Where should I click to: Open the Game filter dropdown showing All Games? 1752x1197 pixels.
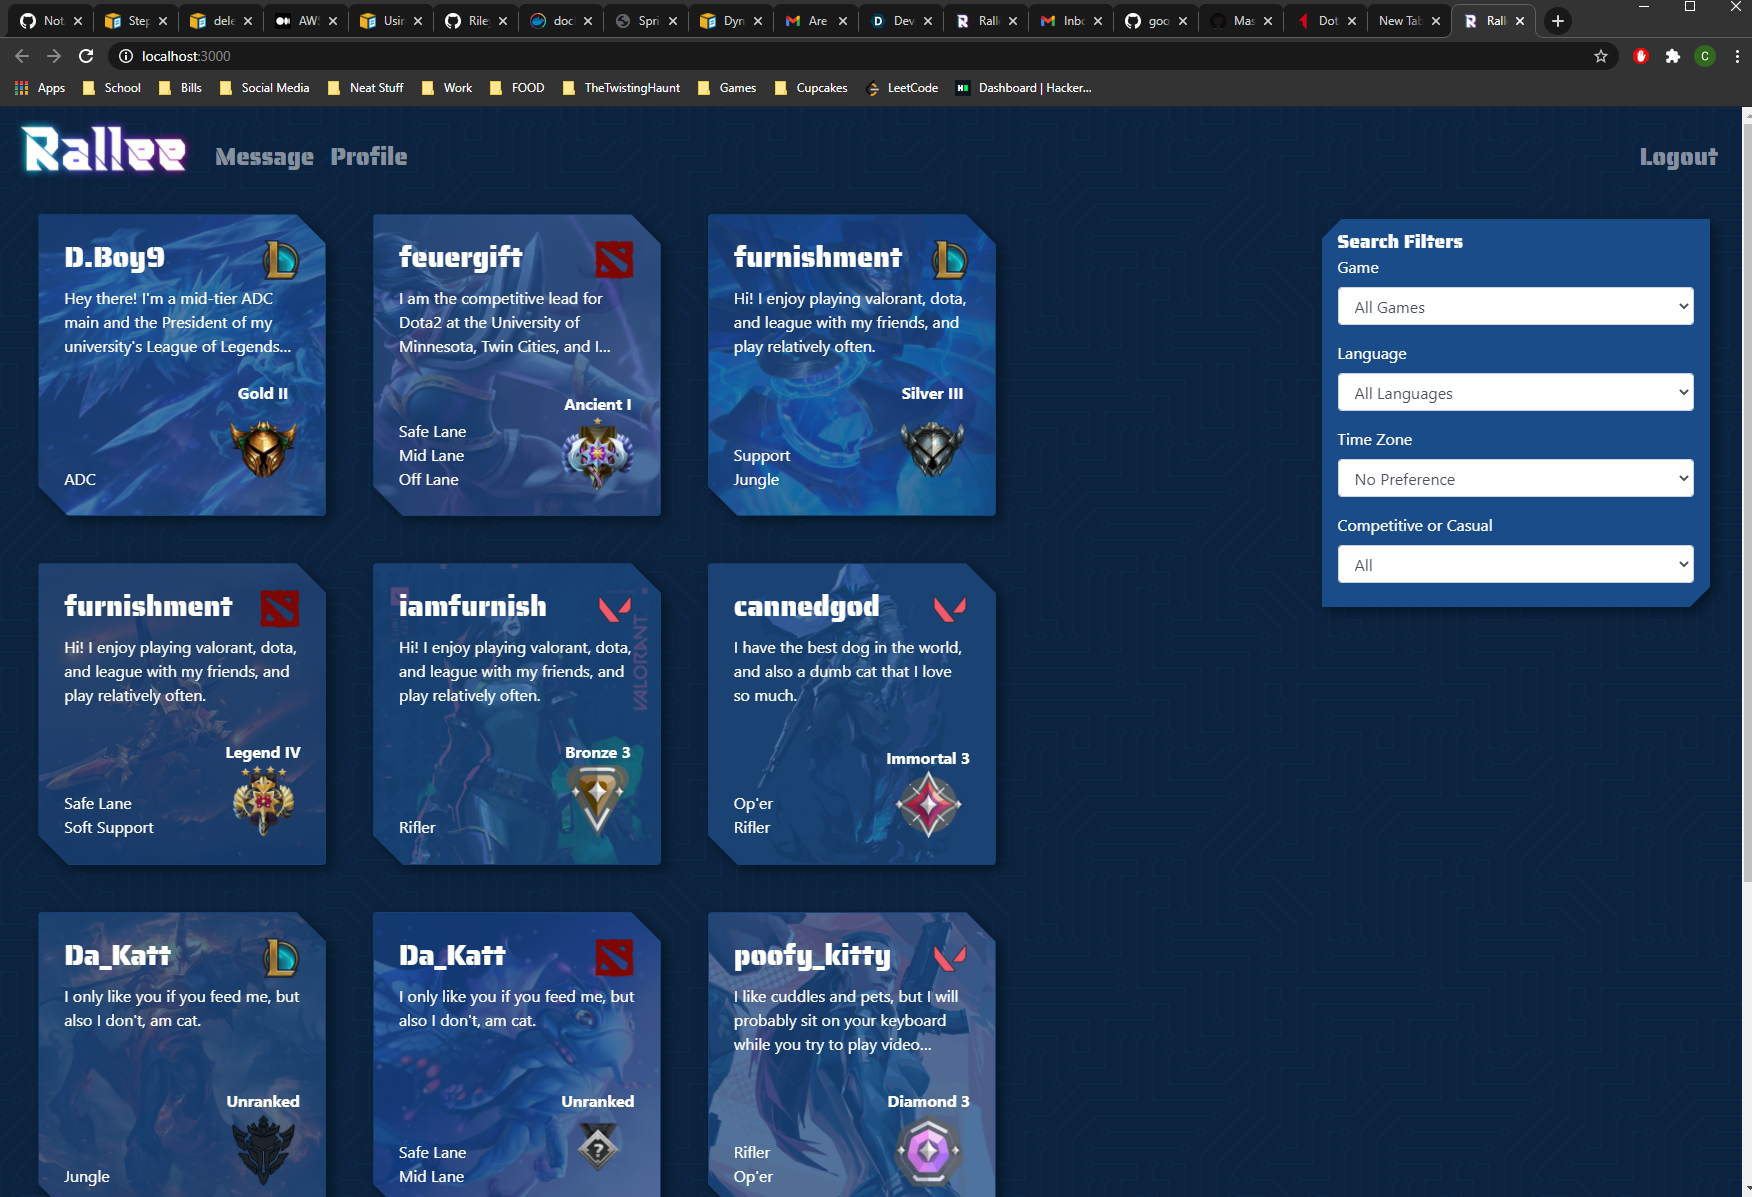pos(1515,307)
